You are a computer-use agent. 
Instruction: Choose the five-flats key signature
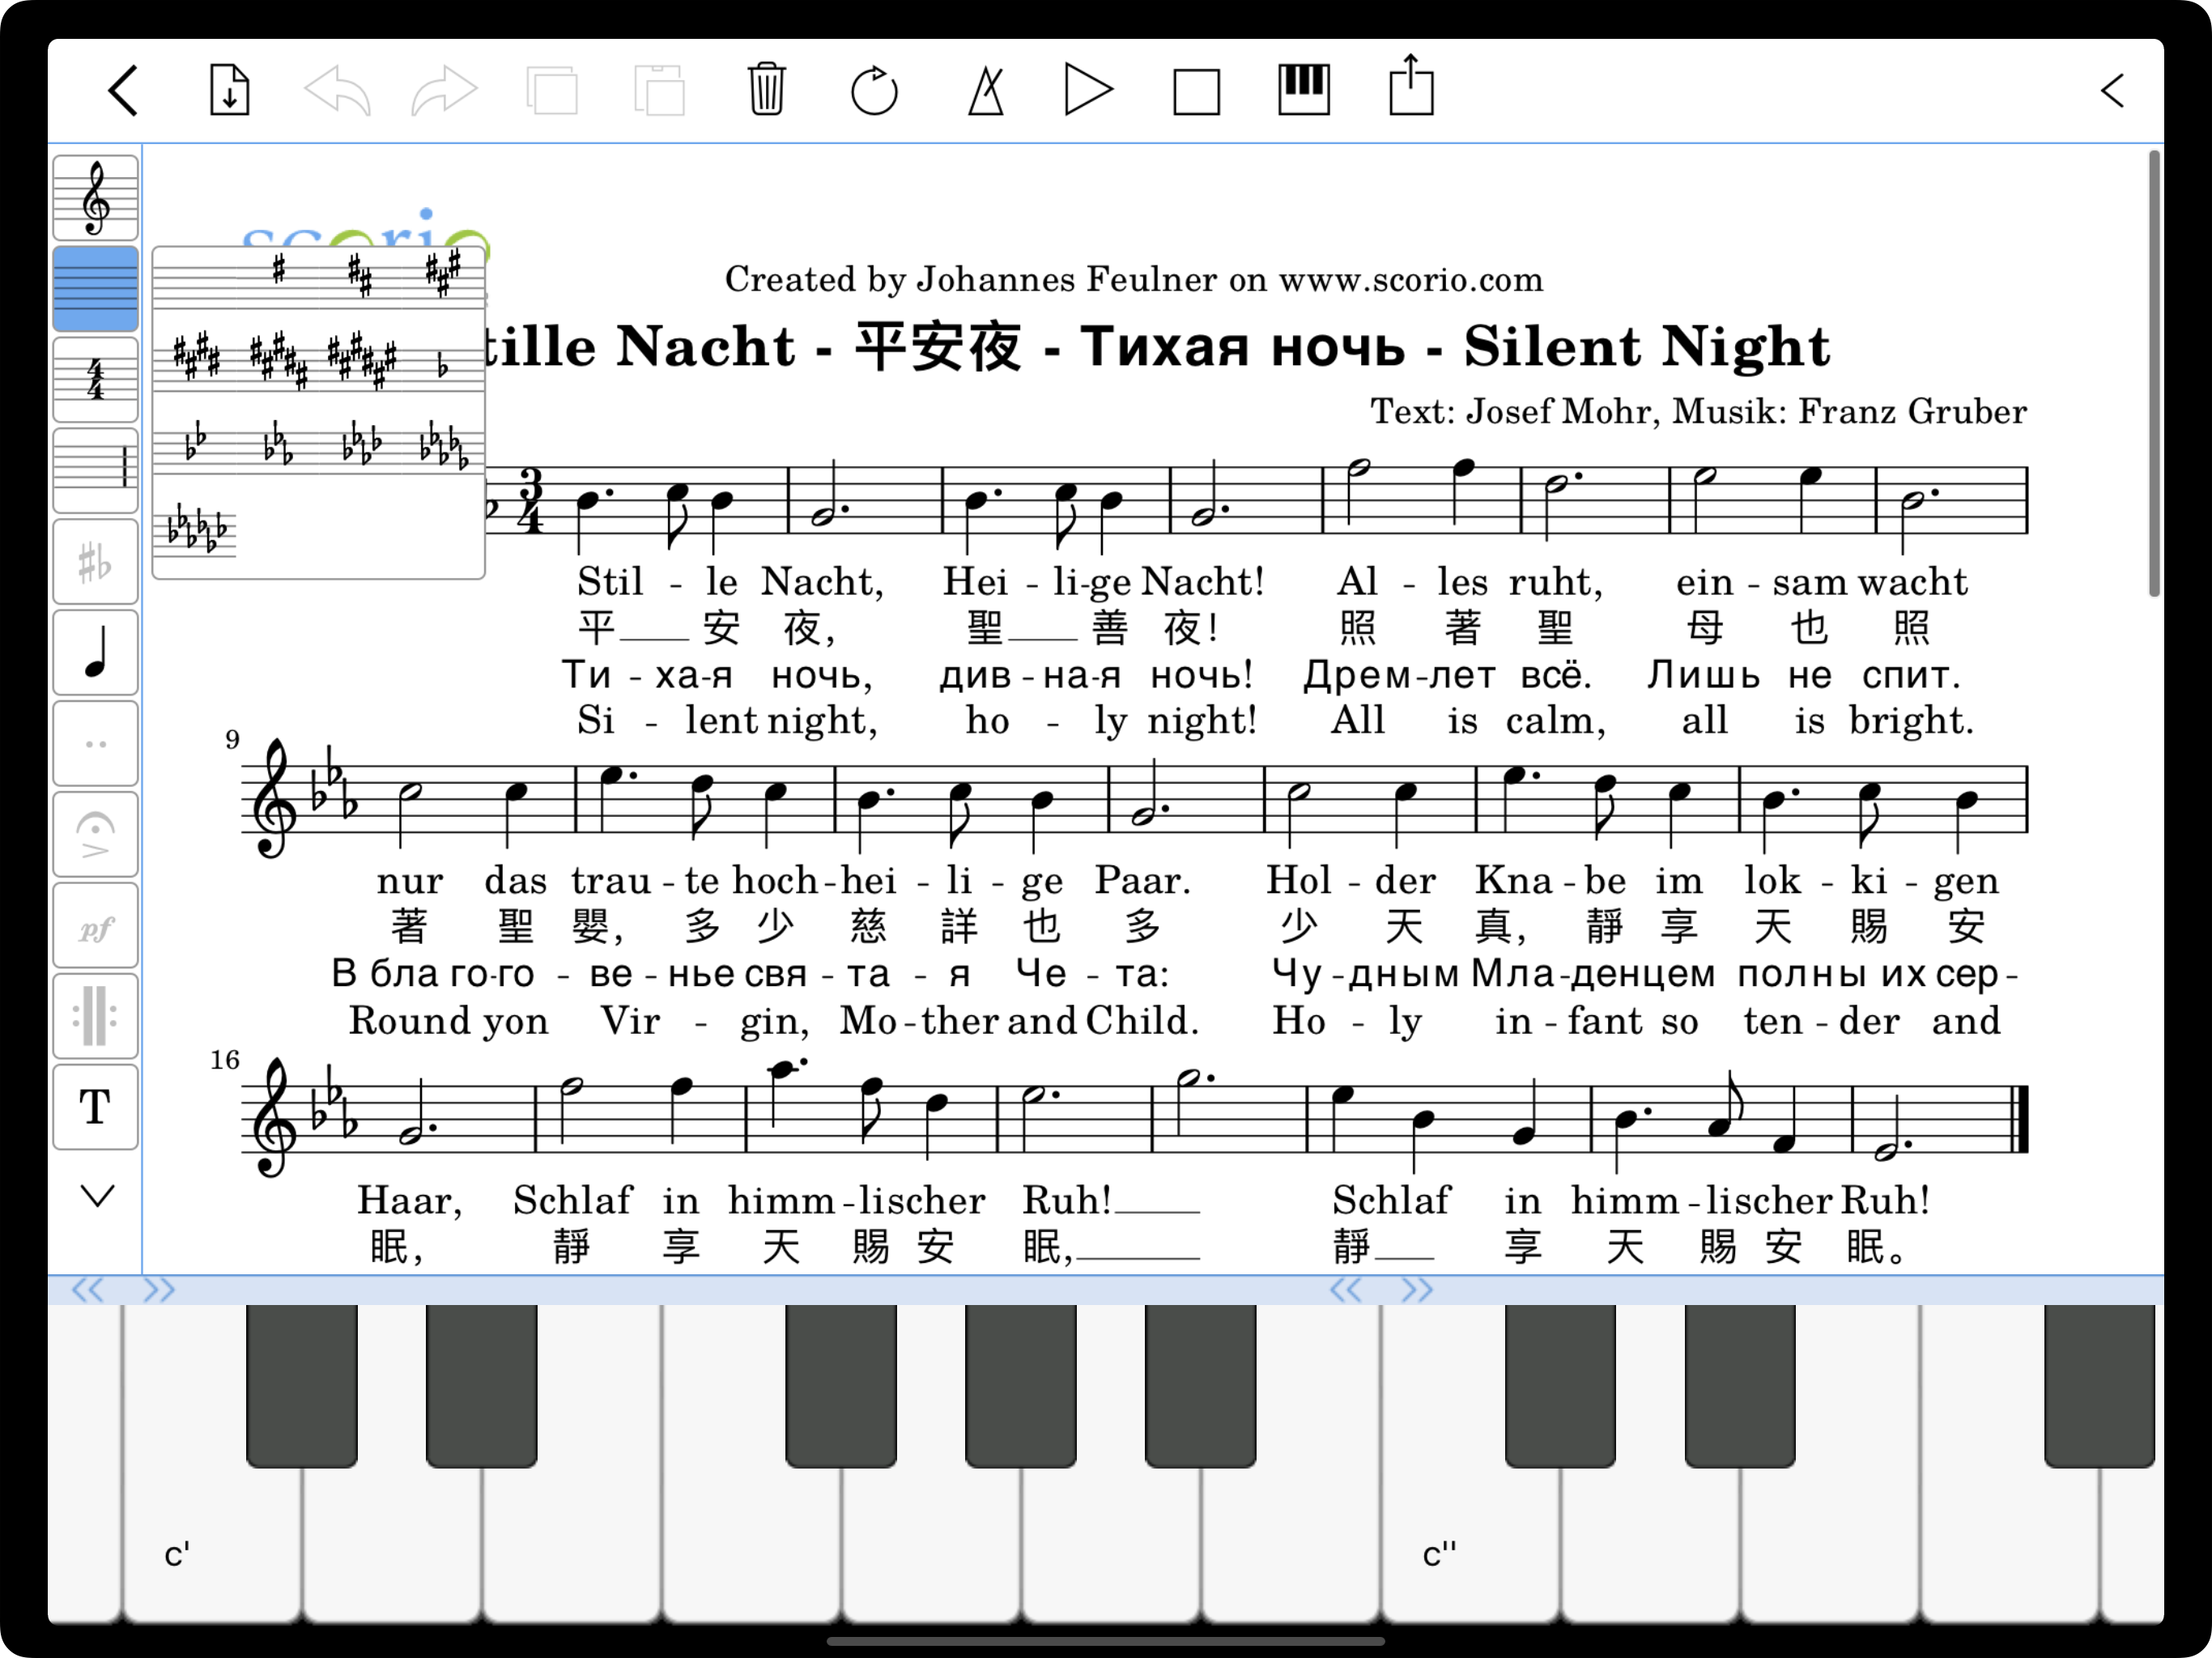coord(444,445)
